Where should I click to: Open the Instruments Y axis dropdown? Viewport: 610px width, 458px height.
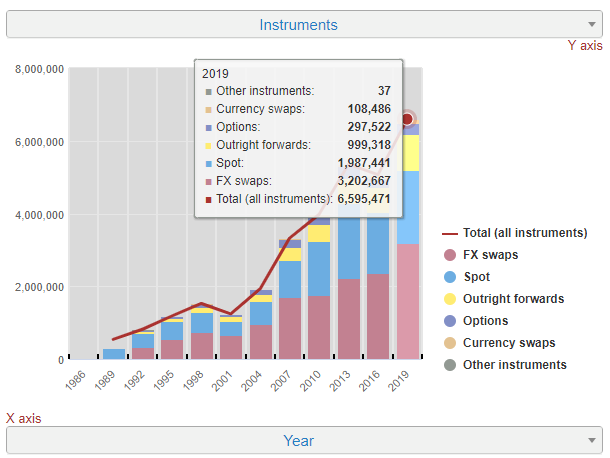(x=304, y=25)
